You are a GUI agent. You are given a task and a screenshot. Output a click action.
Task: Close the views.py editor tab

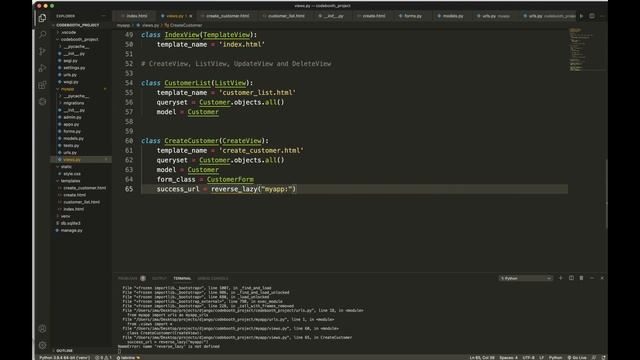click(x=191, y=16)
